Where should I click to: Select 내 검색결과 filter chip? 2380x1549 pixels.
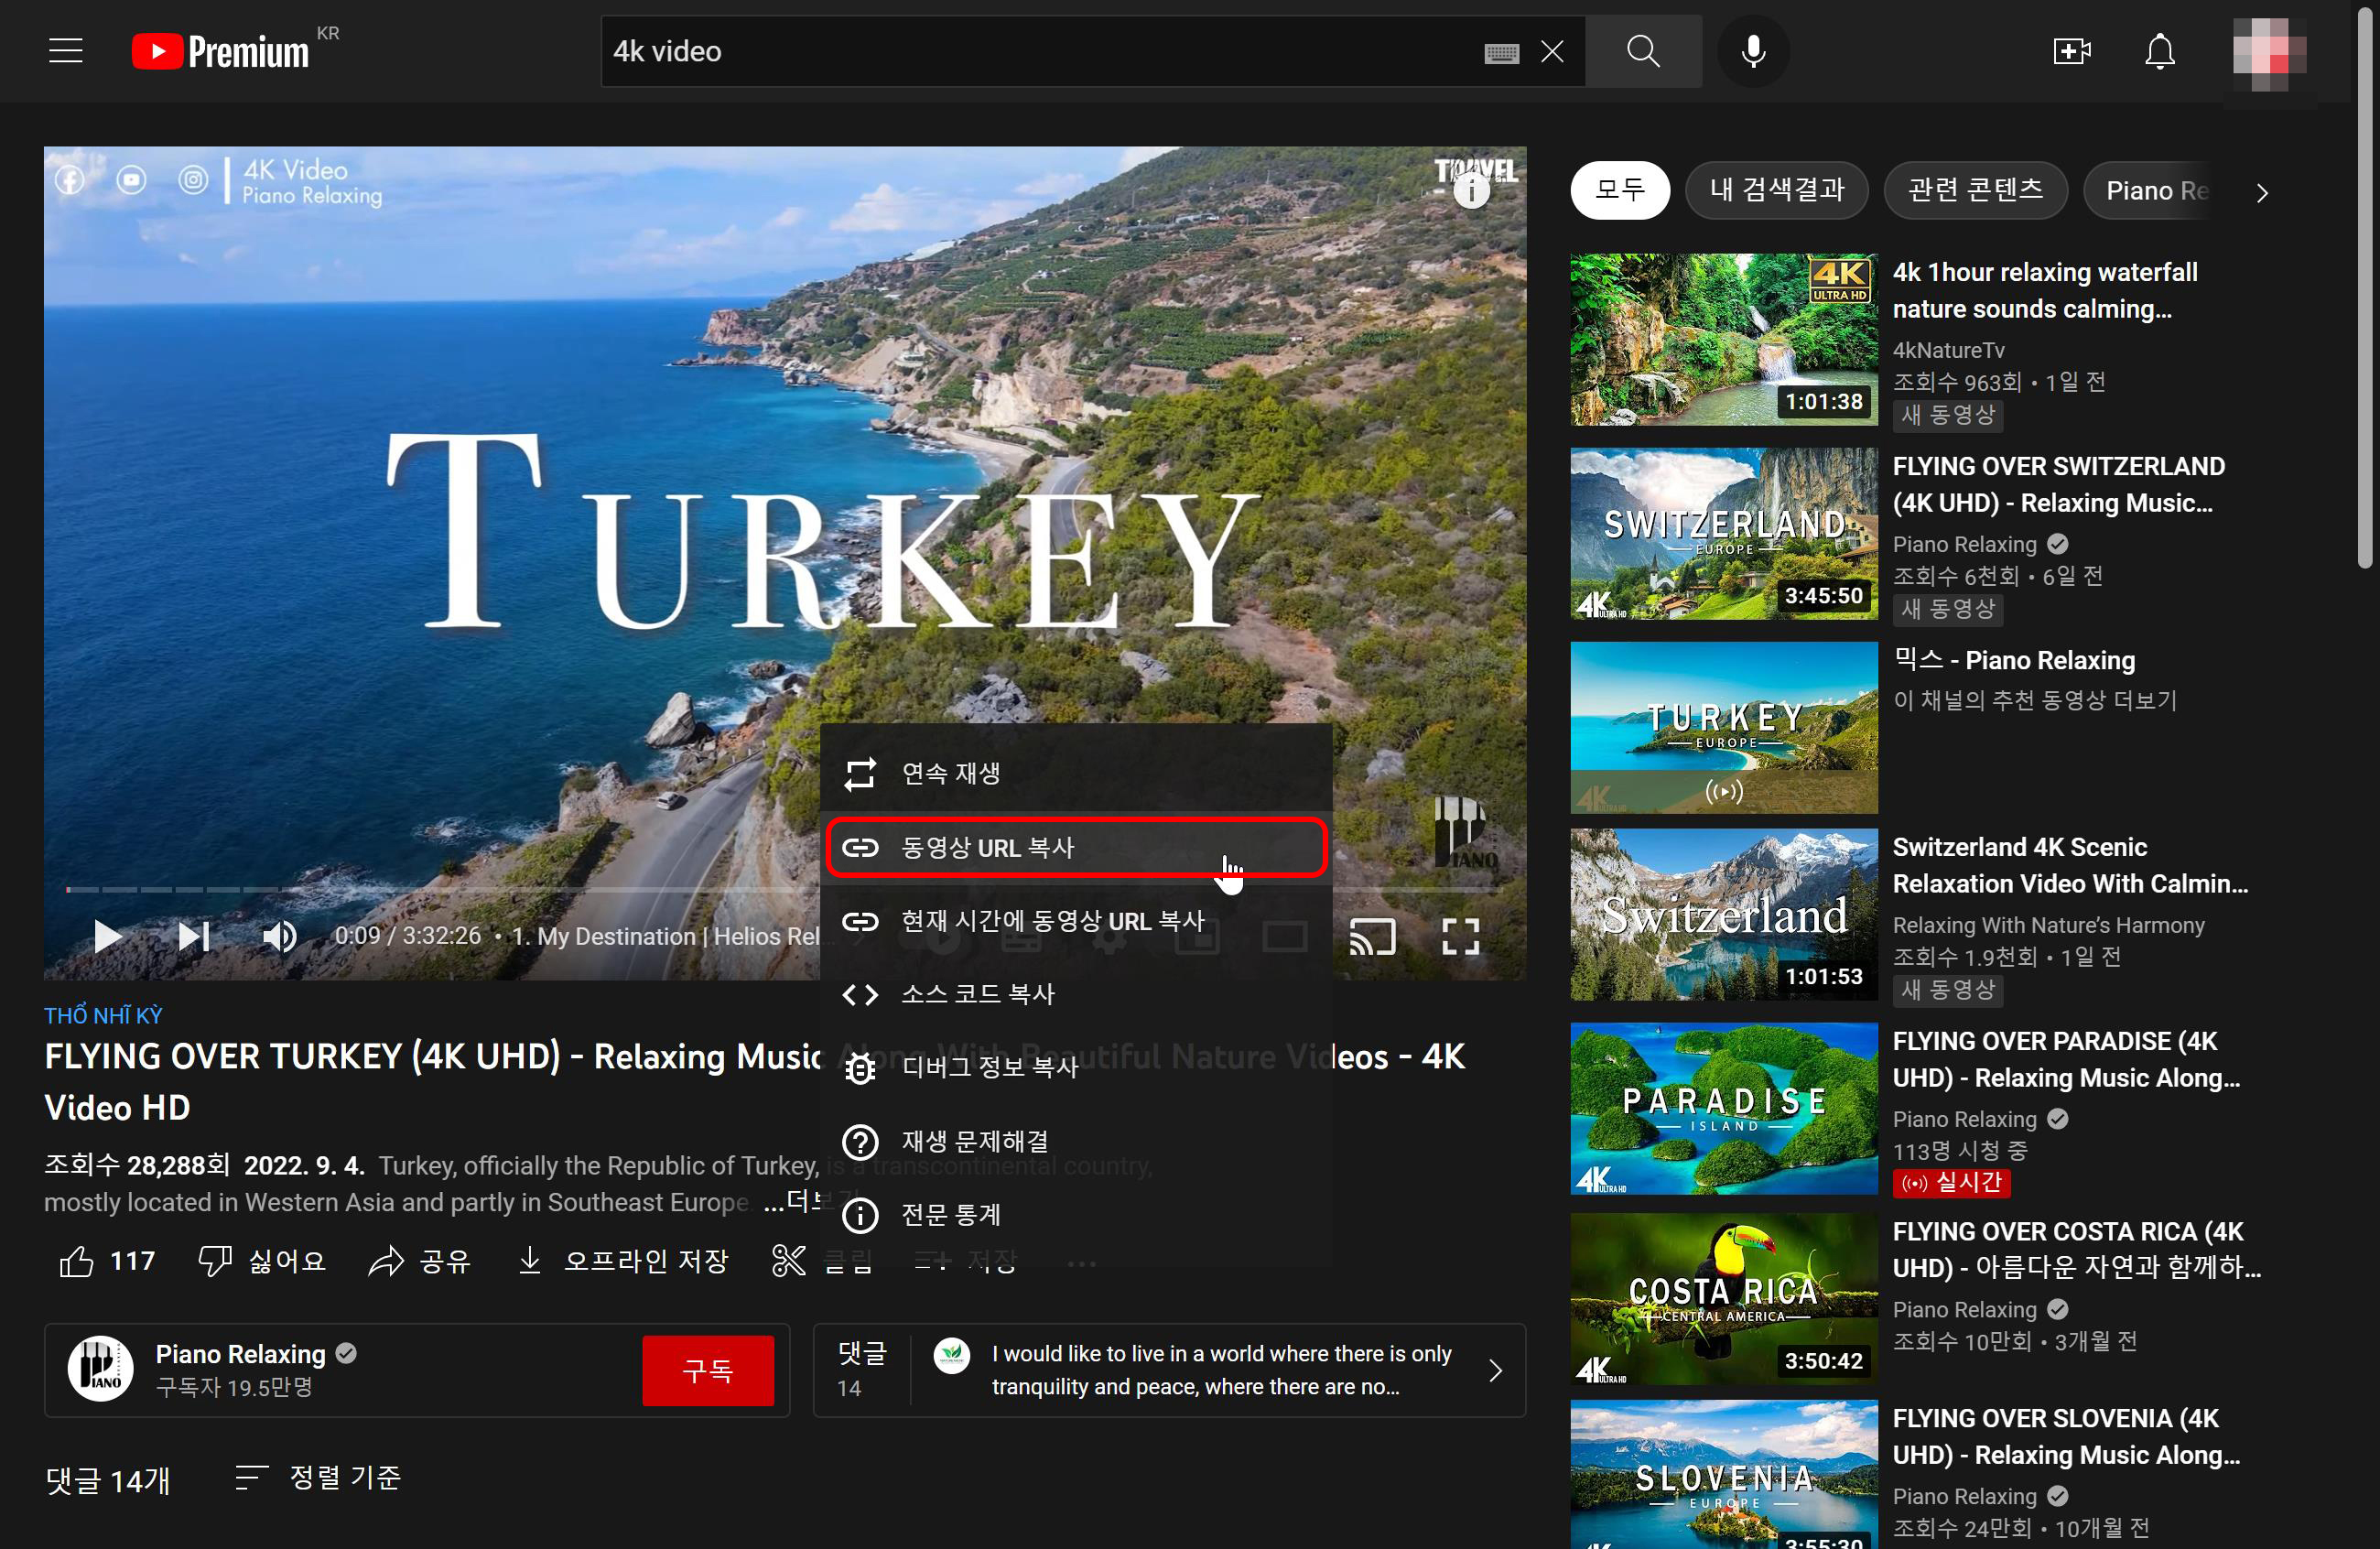[1776, 190]
